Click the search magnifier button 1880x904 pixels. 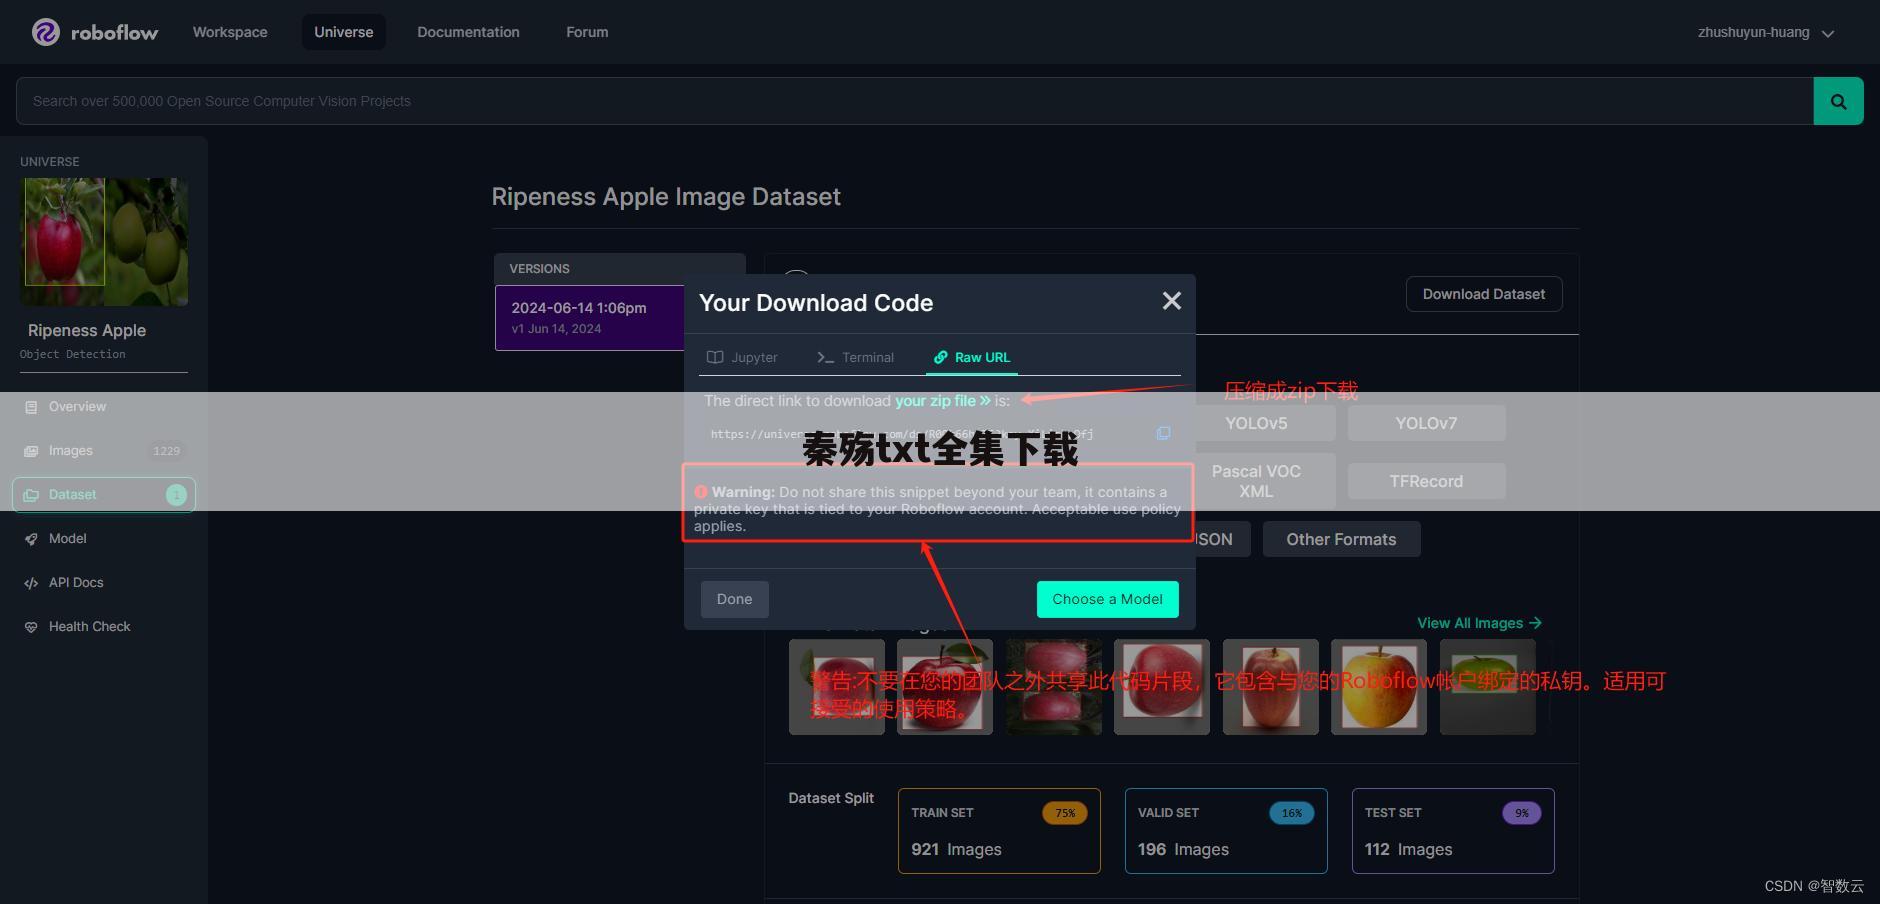[1838, 101]
